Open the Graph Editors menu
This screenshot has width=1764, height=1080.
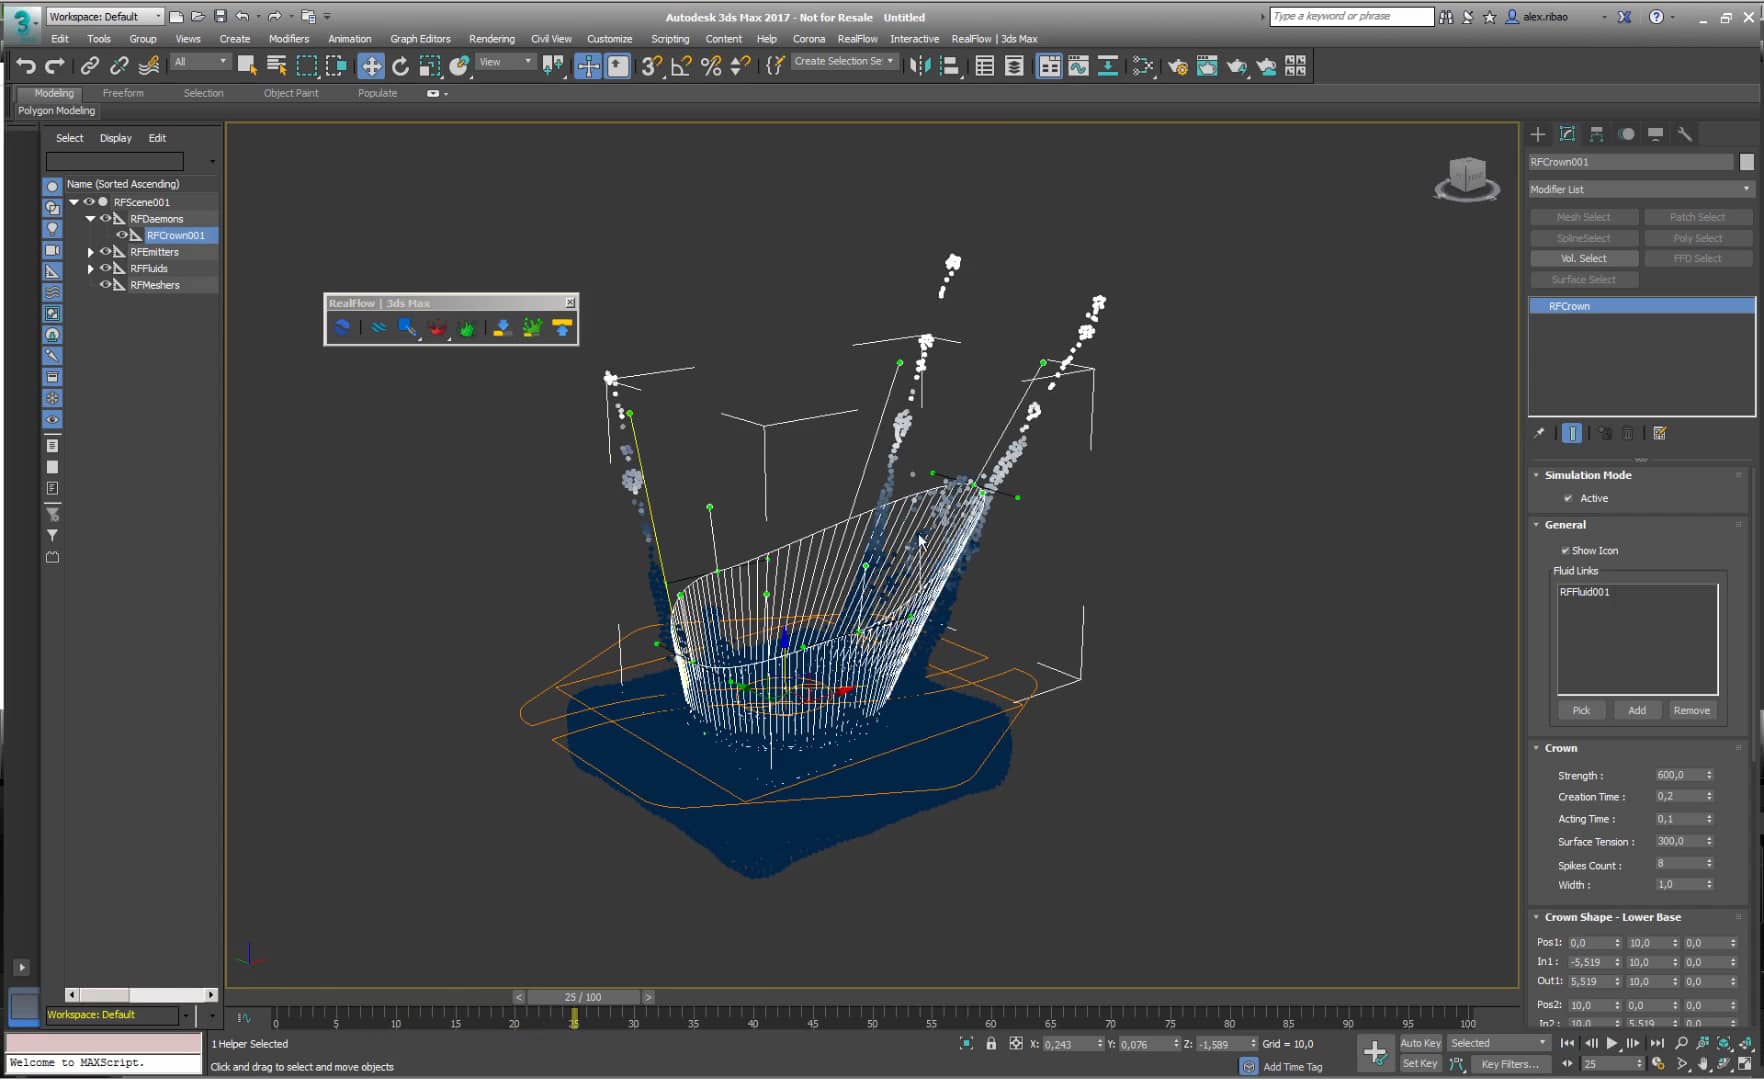(420, 39)
